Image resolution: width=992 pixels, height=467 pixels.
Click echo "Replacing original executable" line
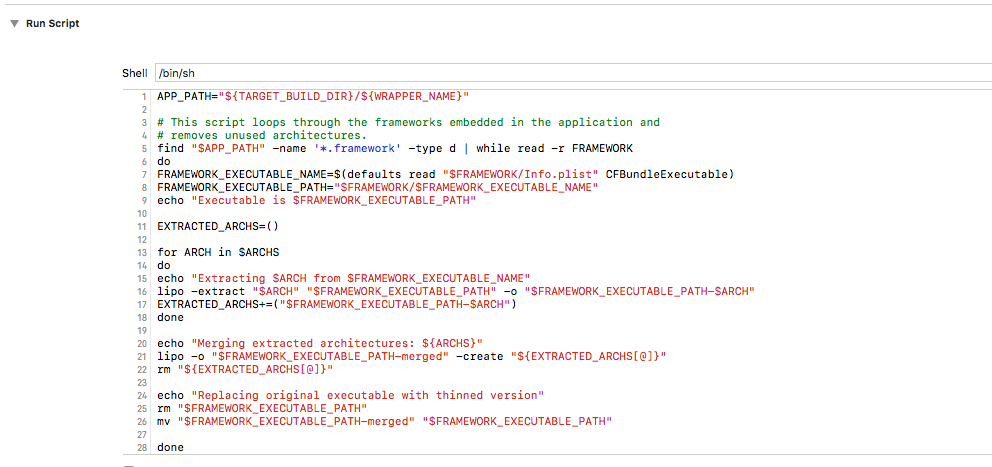pyautogui.click(x=351, y=395)
